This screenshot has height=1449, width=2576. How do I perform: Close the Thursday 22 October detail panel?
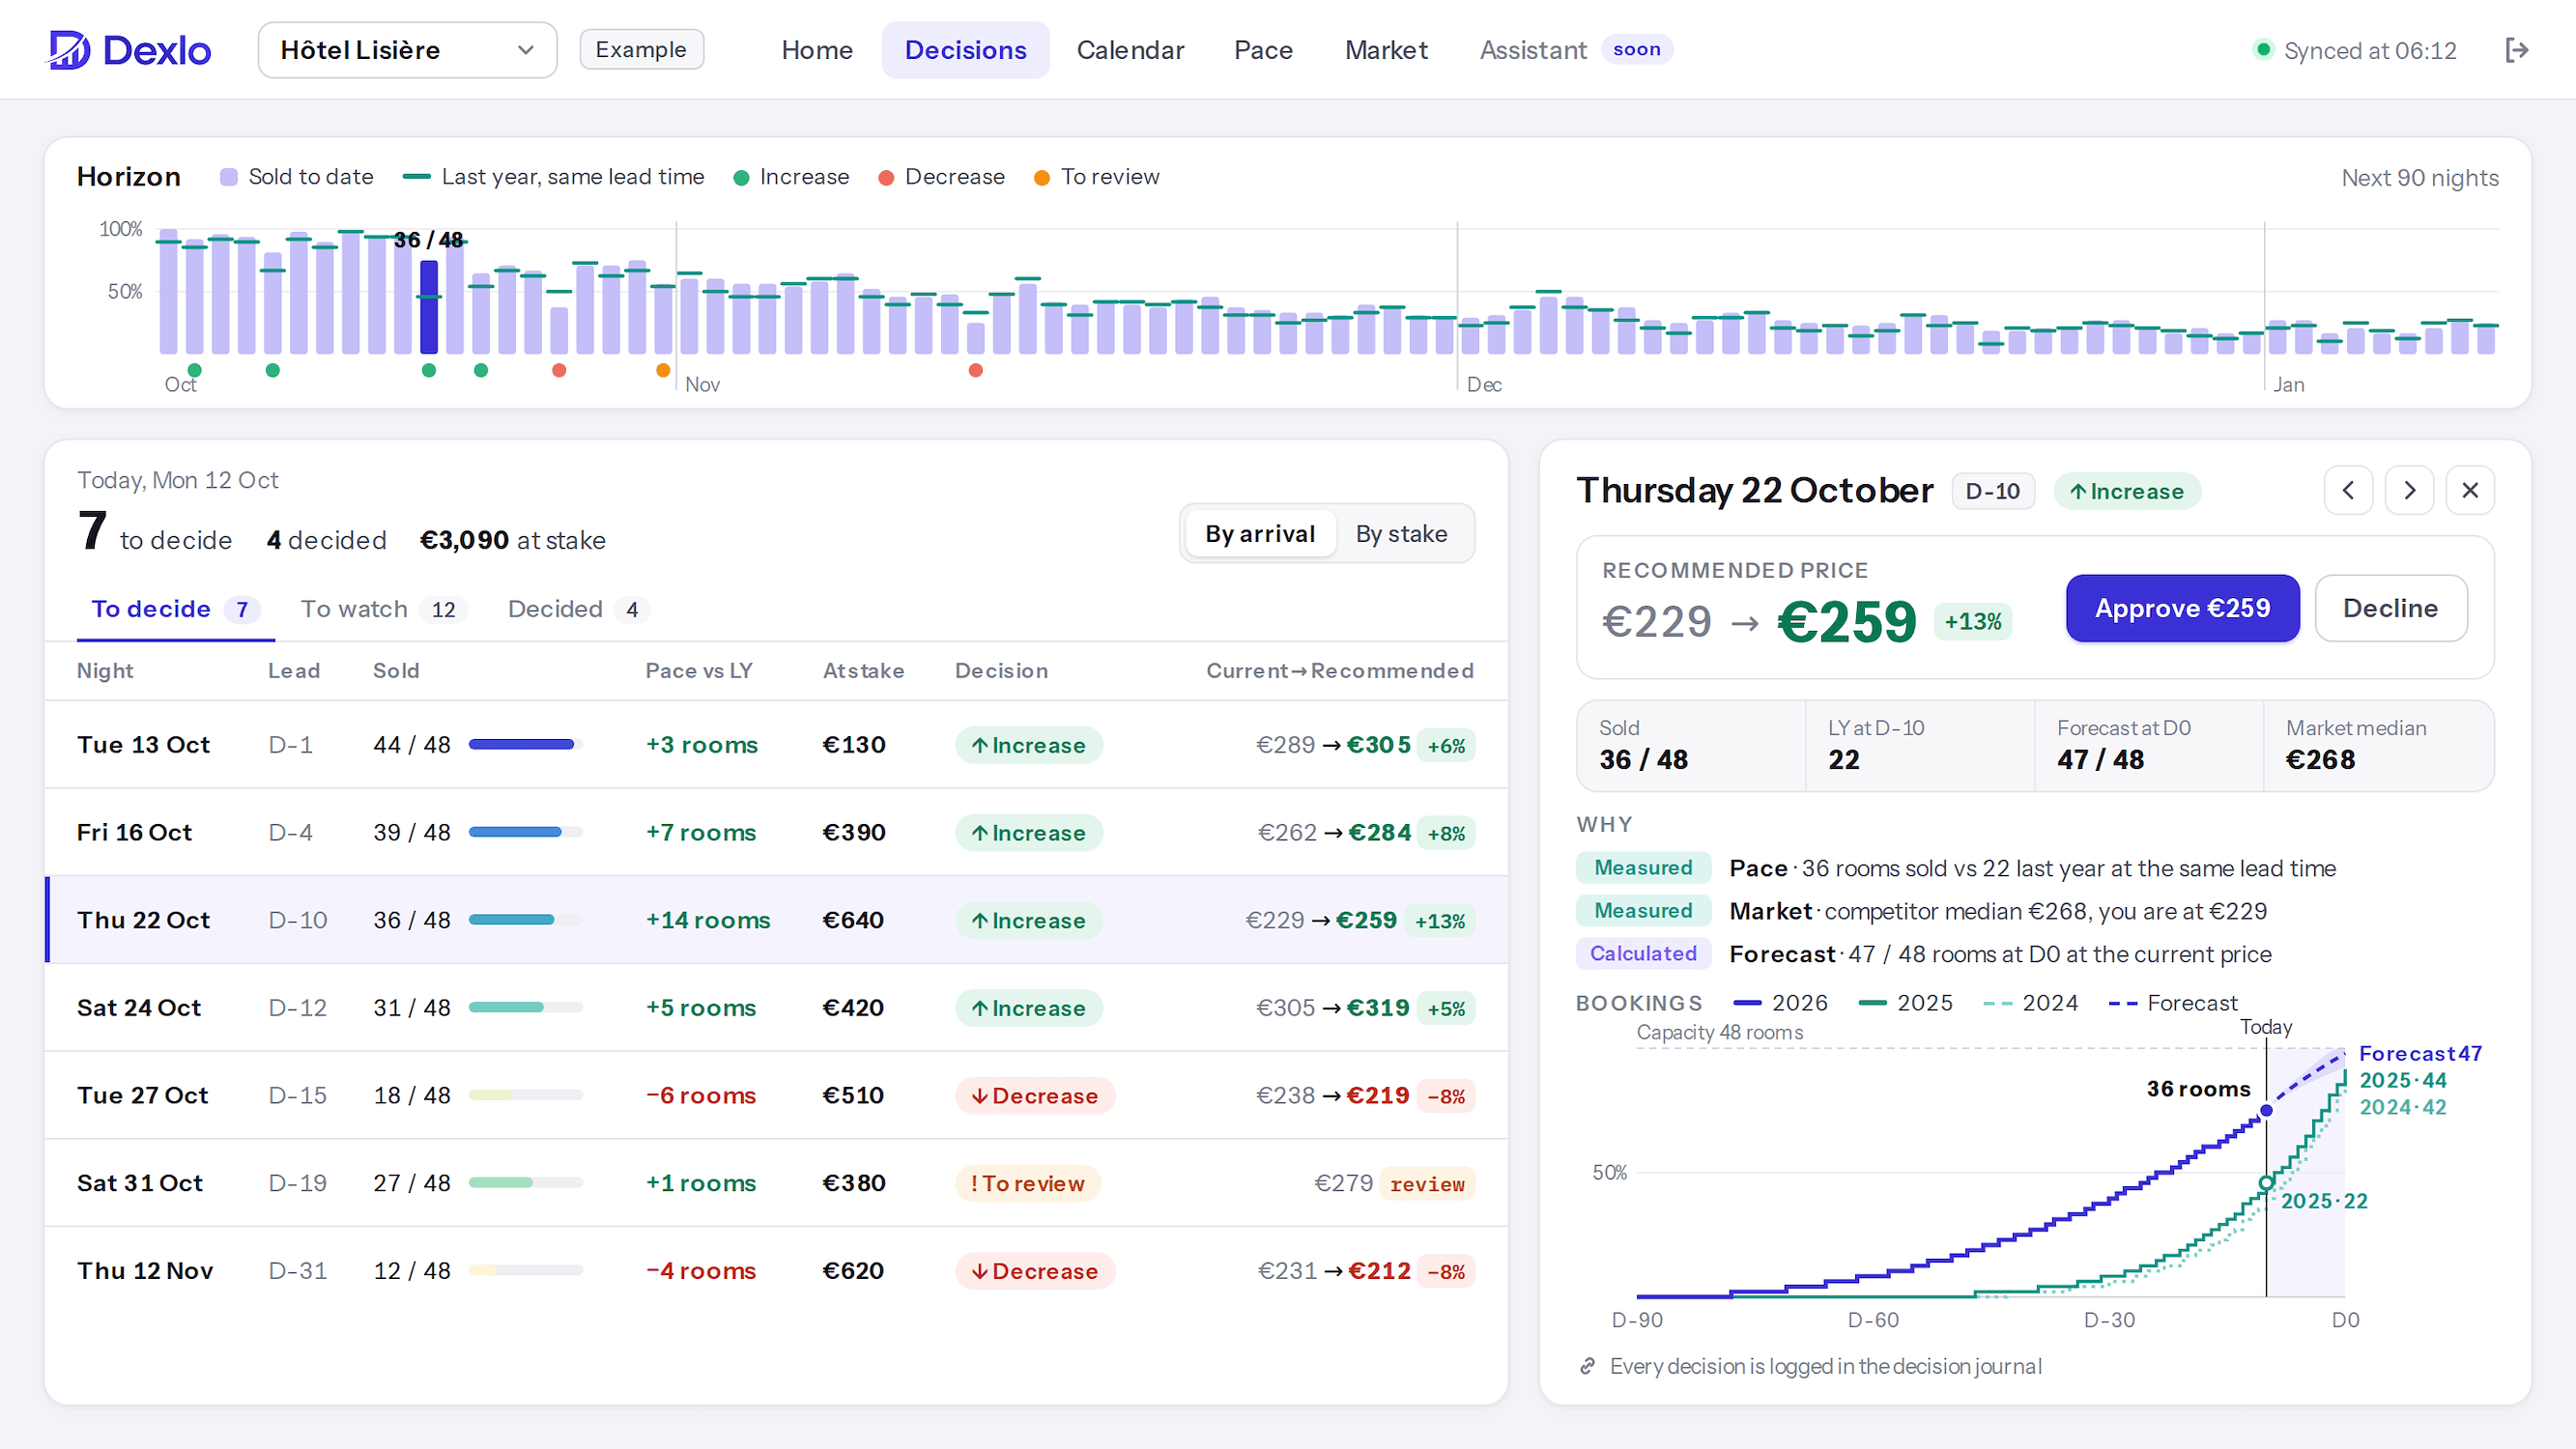point(2470,490)
